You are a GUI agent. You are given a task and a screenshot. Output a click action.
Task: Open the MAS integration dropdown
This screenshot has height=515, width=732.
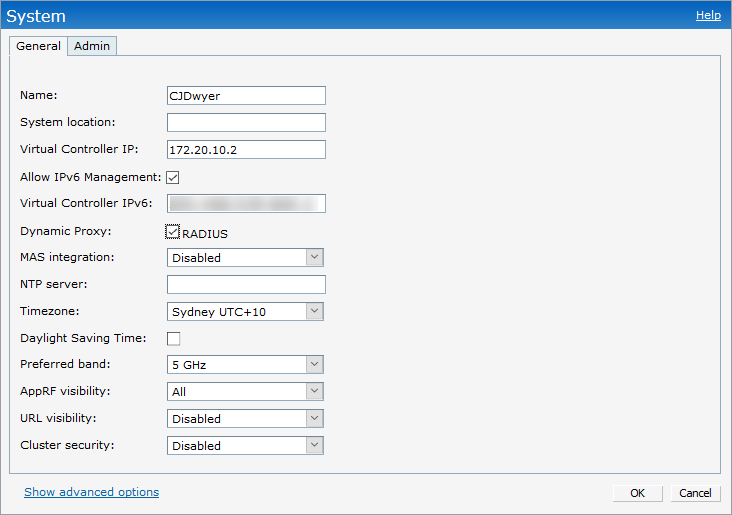[x=245, y=258]
